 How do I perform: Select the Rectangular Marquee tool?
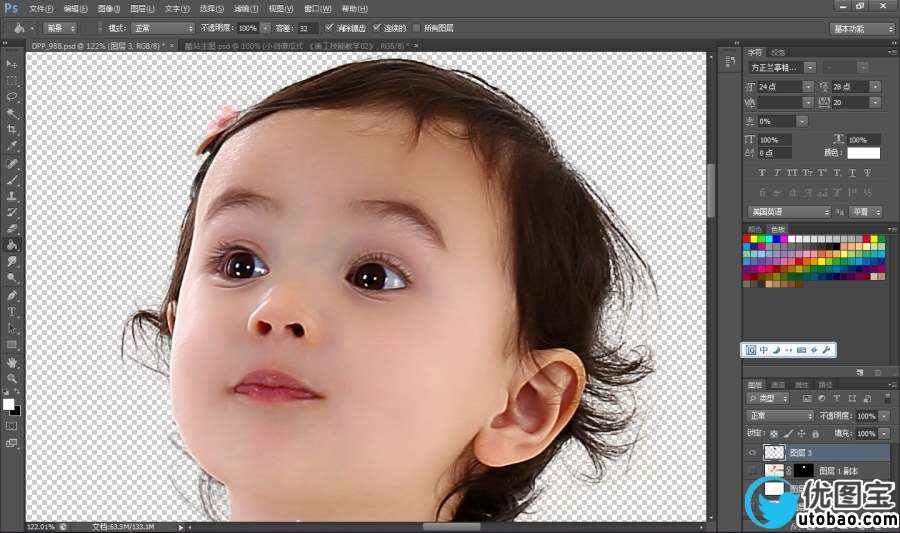point(11,80)
